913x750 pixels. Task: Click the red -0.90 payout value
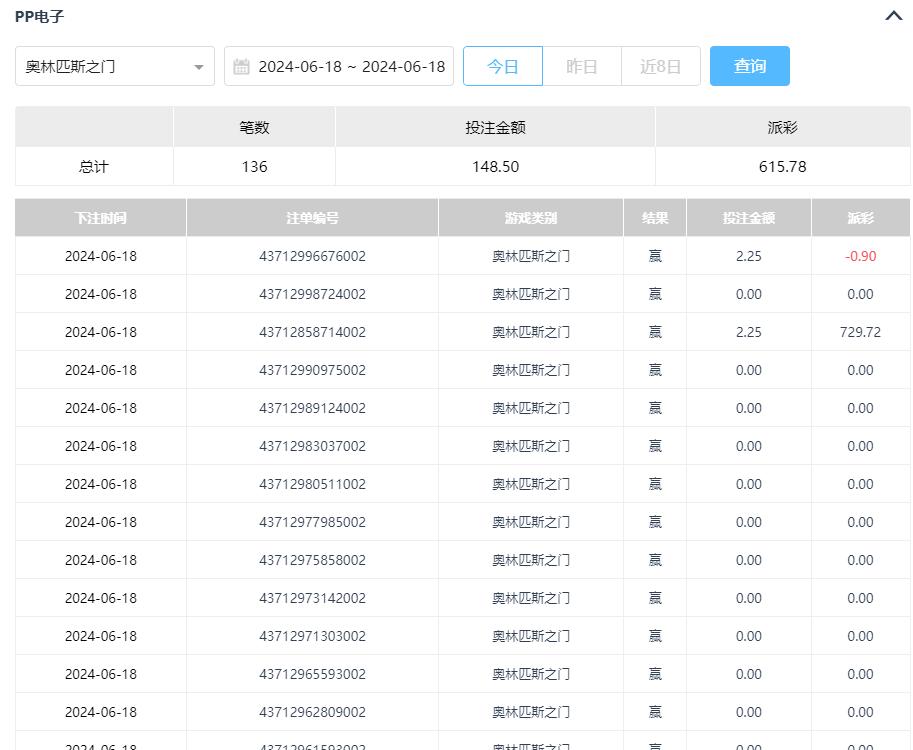tap(860, 256)
